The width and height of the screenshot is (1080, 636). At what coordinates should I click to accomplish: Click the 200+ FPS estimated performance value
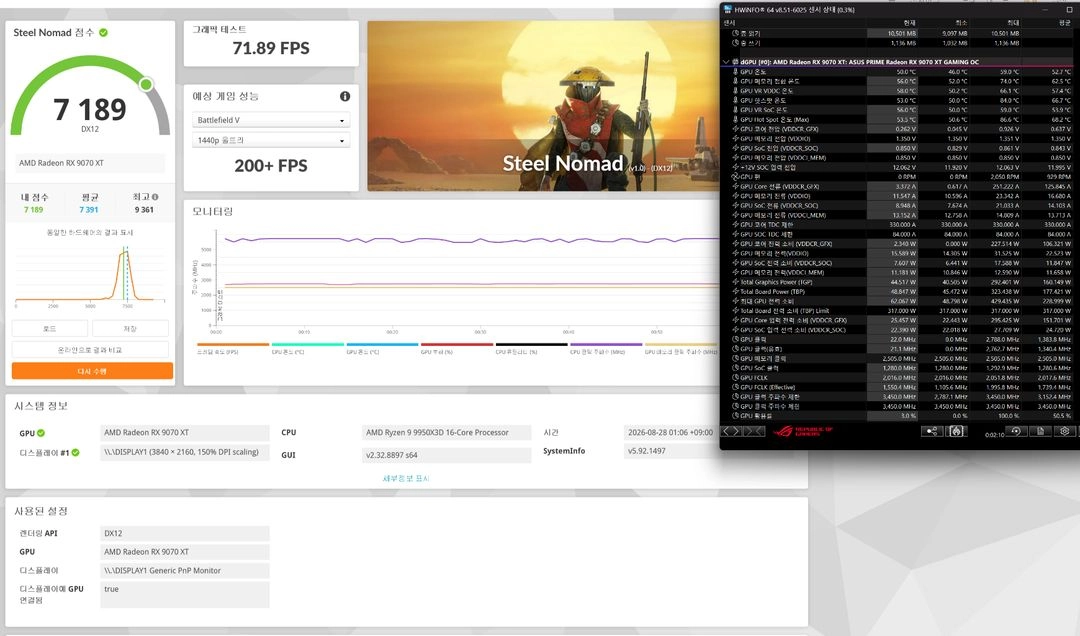click(271, 165)
